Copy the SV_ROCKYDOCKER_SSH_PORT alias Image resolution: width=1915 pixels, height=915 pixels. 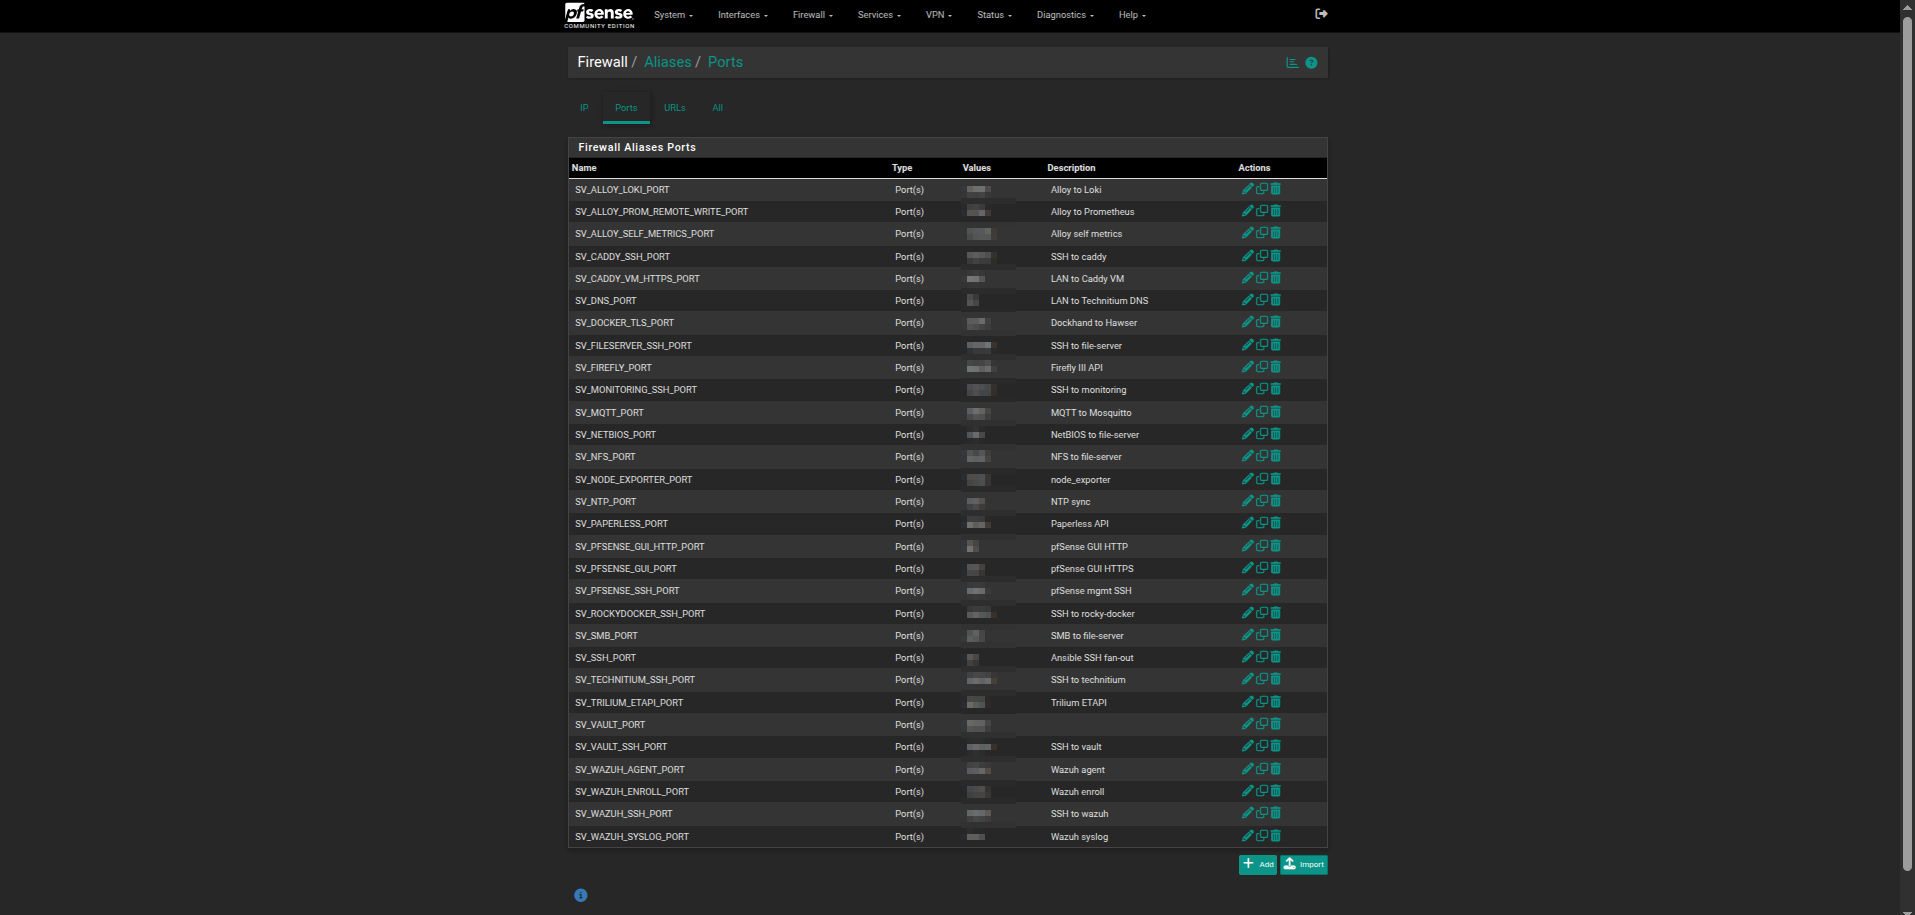pyautogui.click(x=1262, y=613)
